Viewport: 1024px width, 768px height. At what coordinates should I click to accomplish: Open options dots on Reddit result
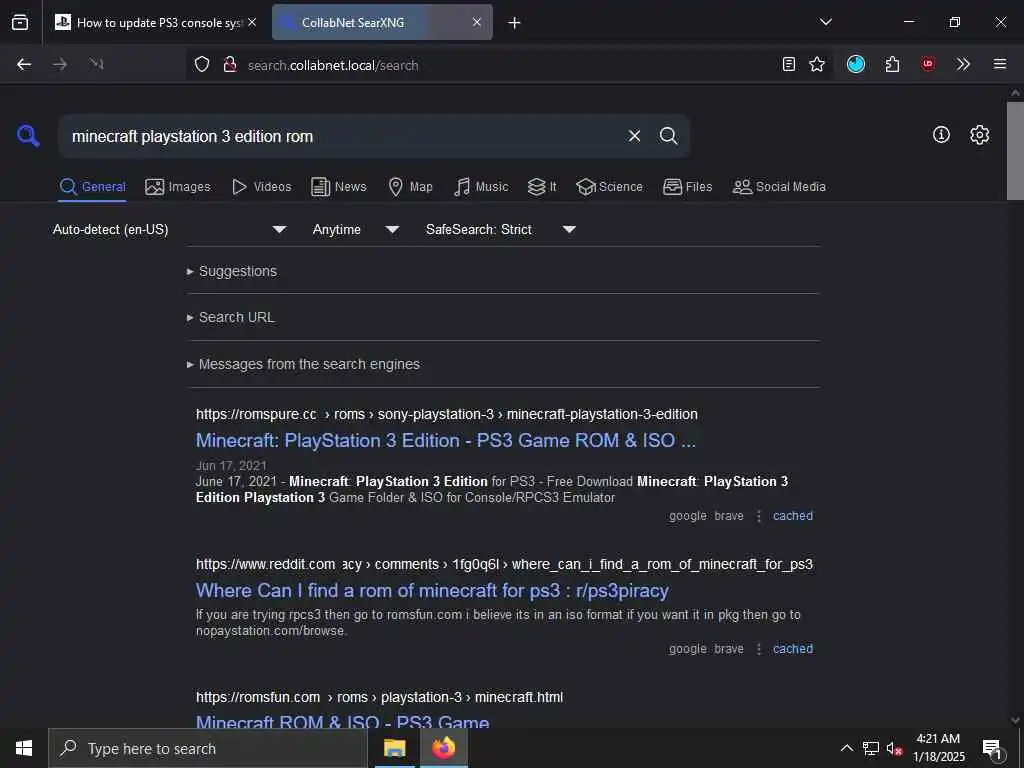759,649
